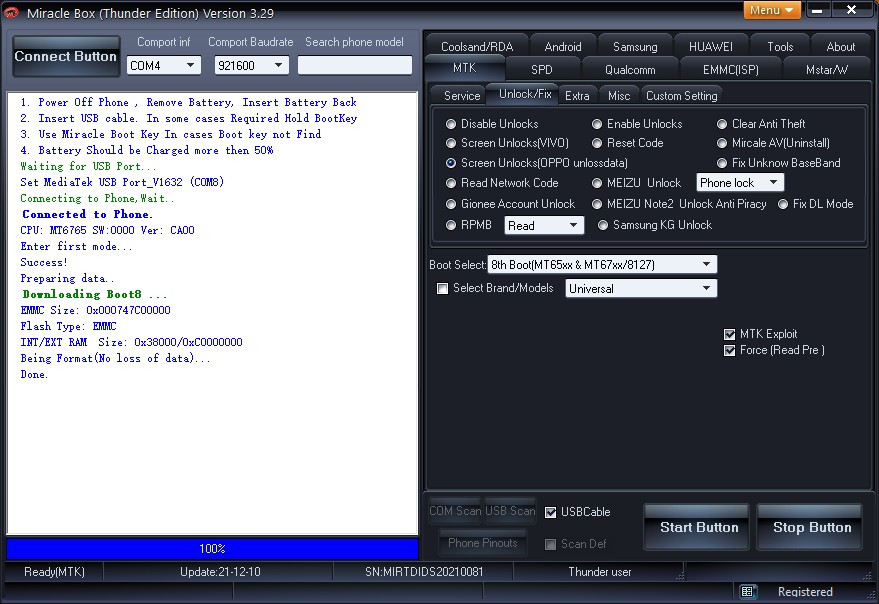This screenshot has height=604, width=879.
Task: Select the Samsung KG Unlock radio option
Action: point(603,225)
